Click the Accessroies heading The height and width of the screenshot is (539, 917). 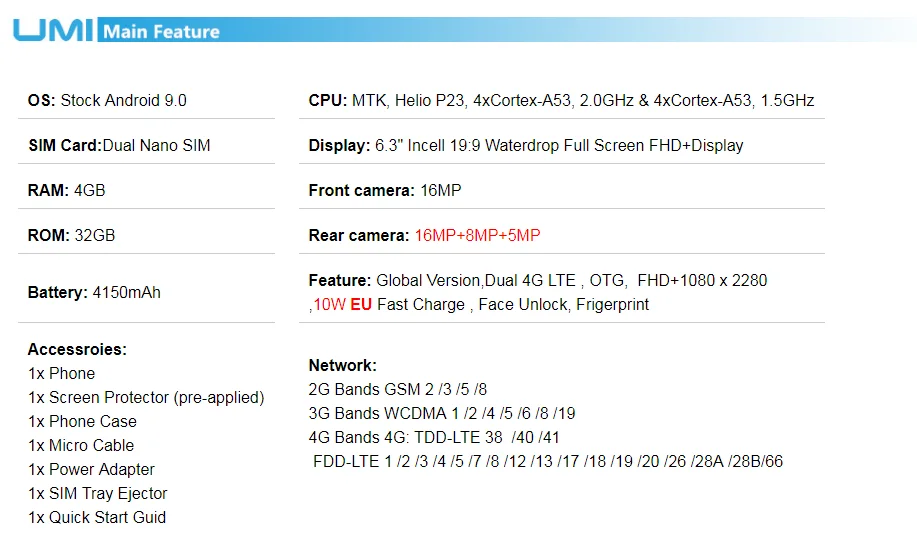[77, 350]
